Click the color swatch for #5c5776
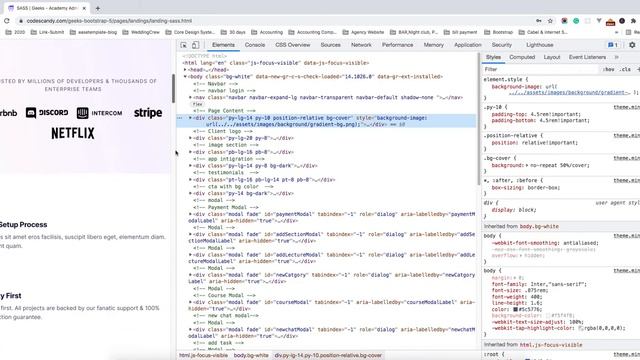 coord(516,309)
